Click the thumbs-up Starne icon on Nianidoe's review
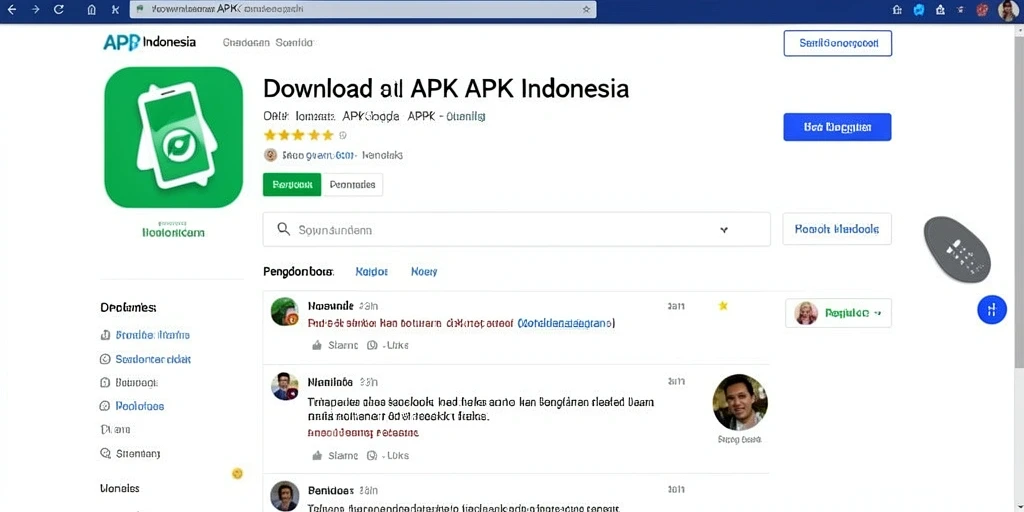The width and height of the screenshot is (1024, 512). click(317, 455)
